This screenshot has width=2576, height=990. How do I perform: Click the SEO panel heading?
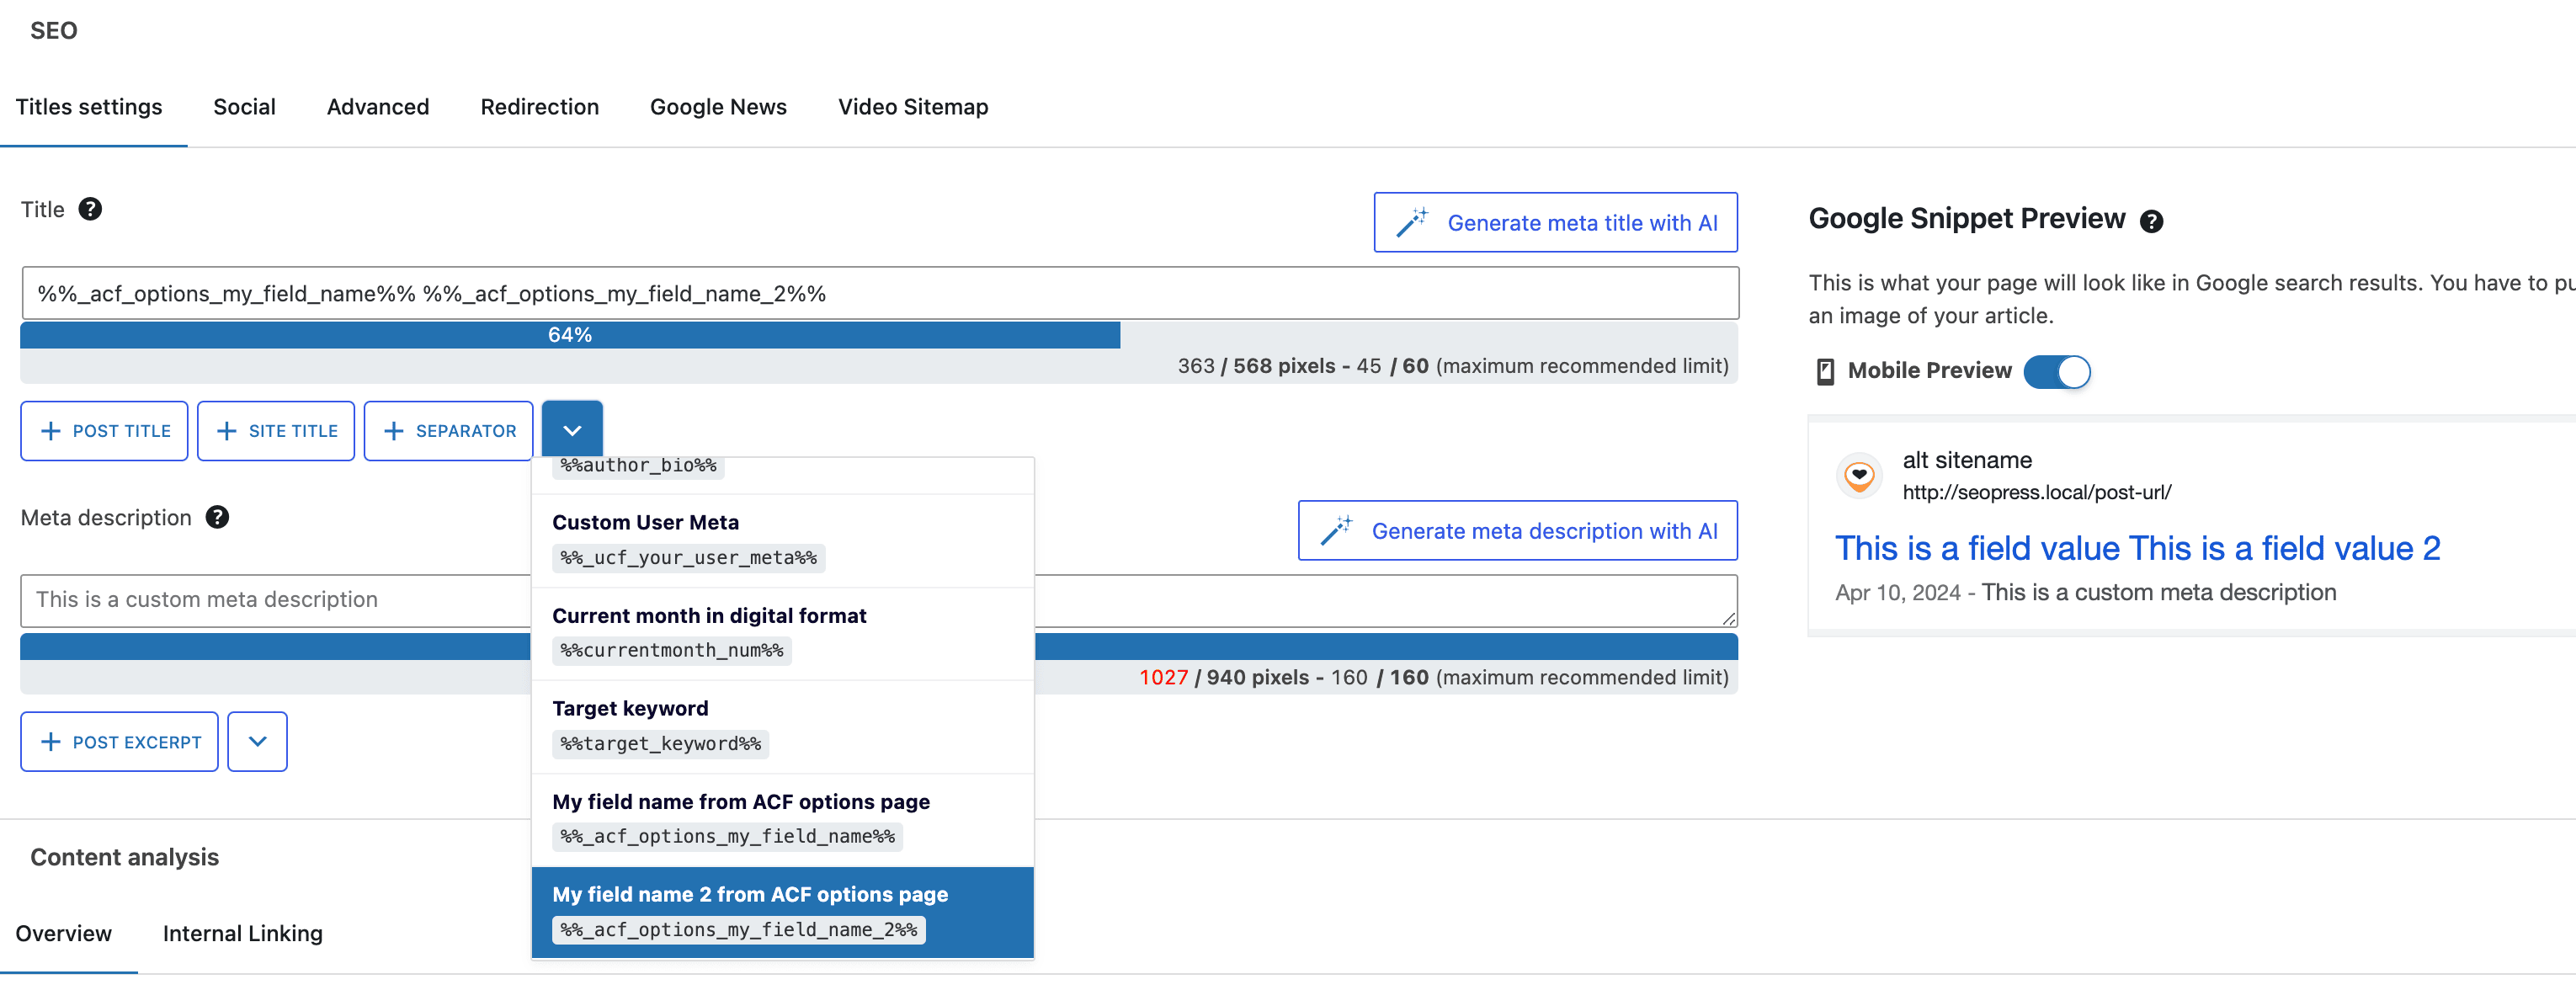pos(54,30)
